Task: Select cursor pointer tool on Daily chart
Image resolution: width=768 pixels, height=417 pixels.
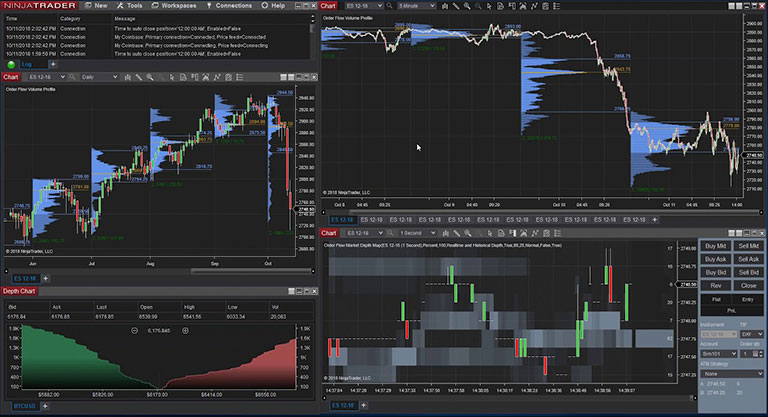Action: point(172,77)
